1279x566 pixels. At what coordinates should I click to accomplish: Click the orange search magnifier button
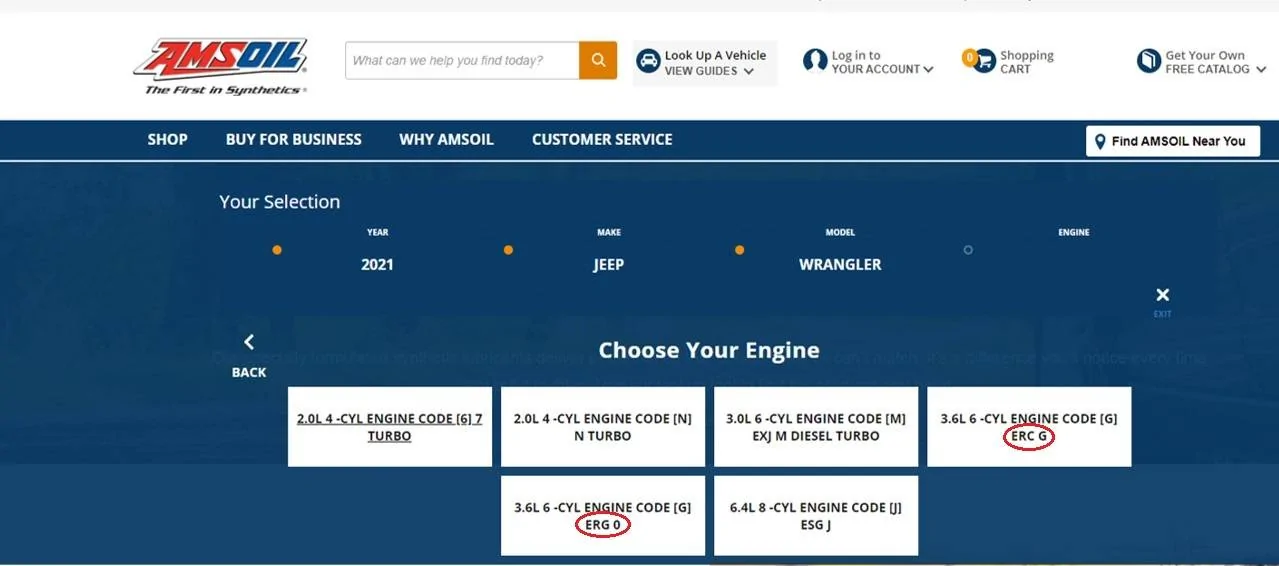598,60
